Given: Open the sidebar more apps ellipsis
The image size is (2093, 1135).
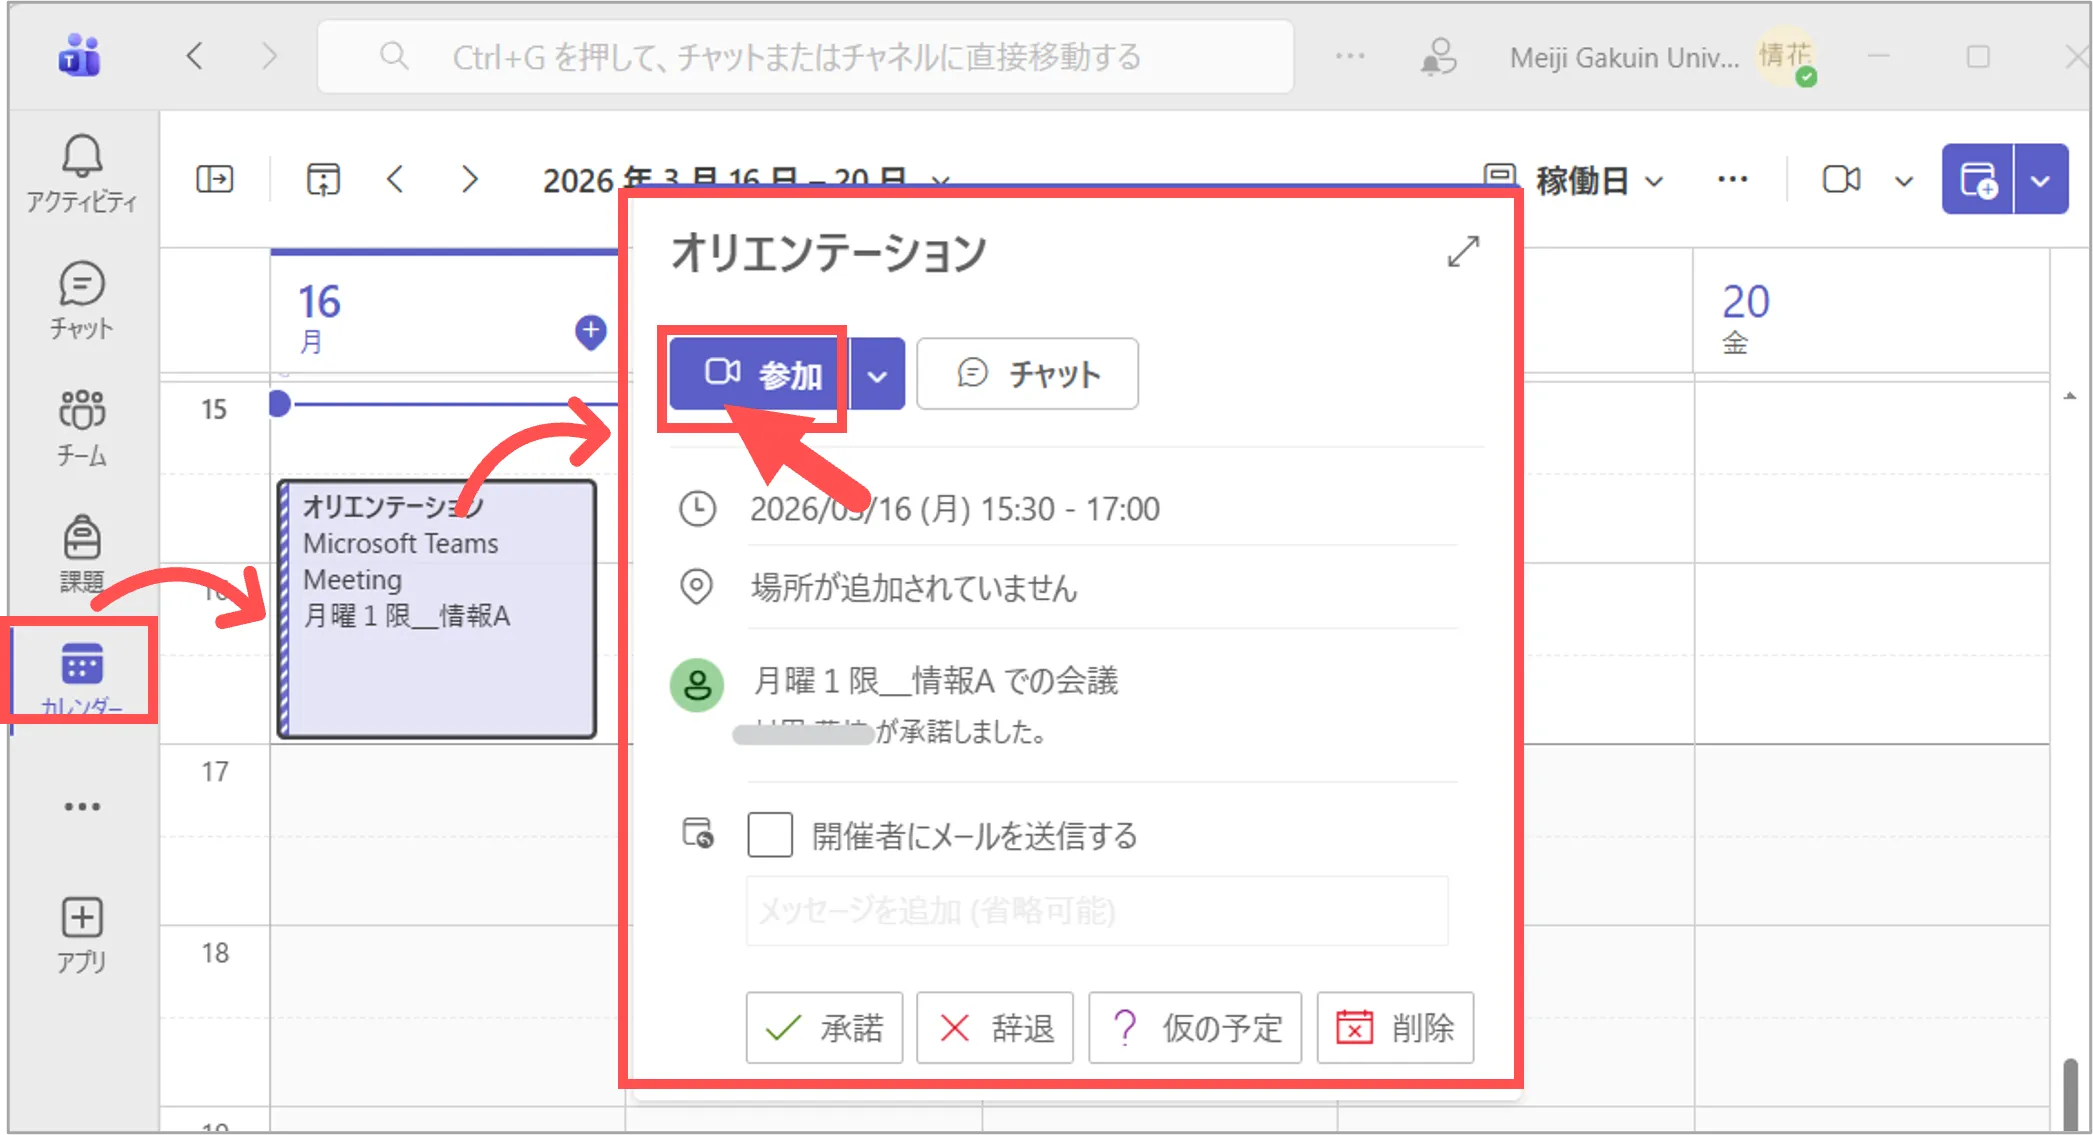Looking at the screenshot, I should point(81,806).
